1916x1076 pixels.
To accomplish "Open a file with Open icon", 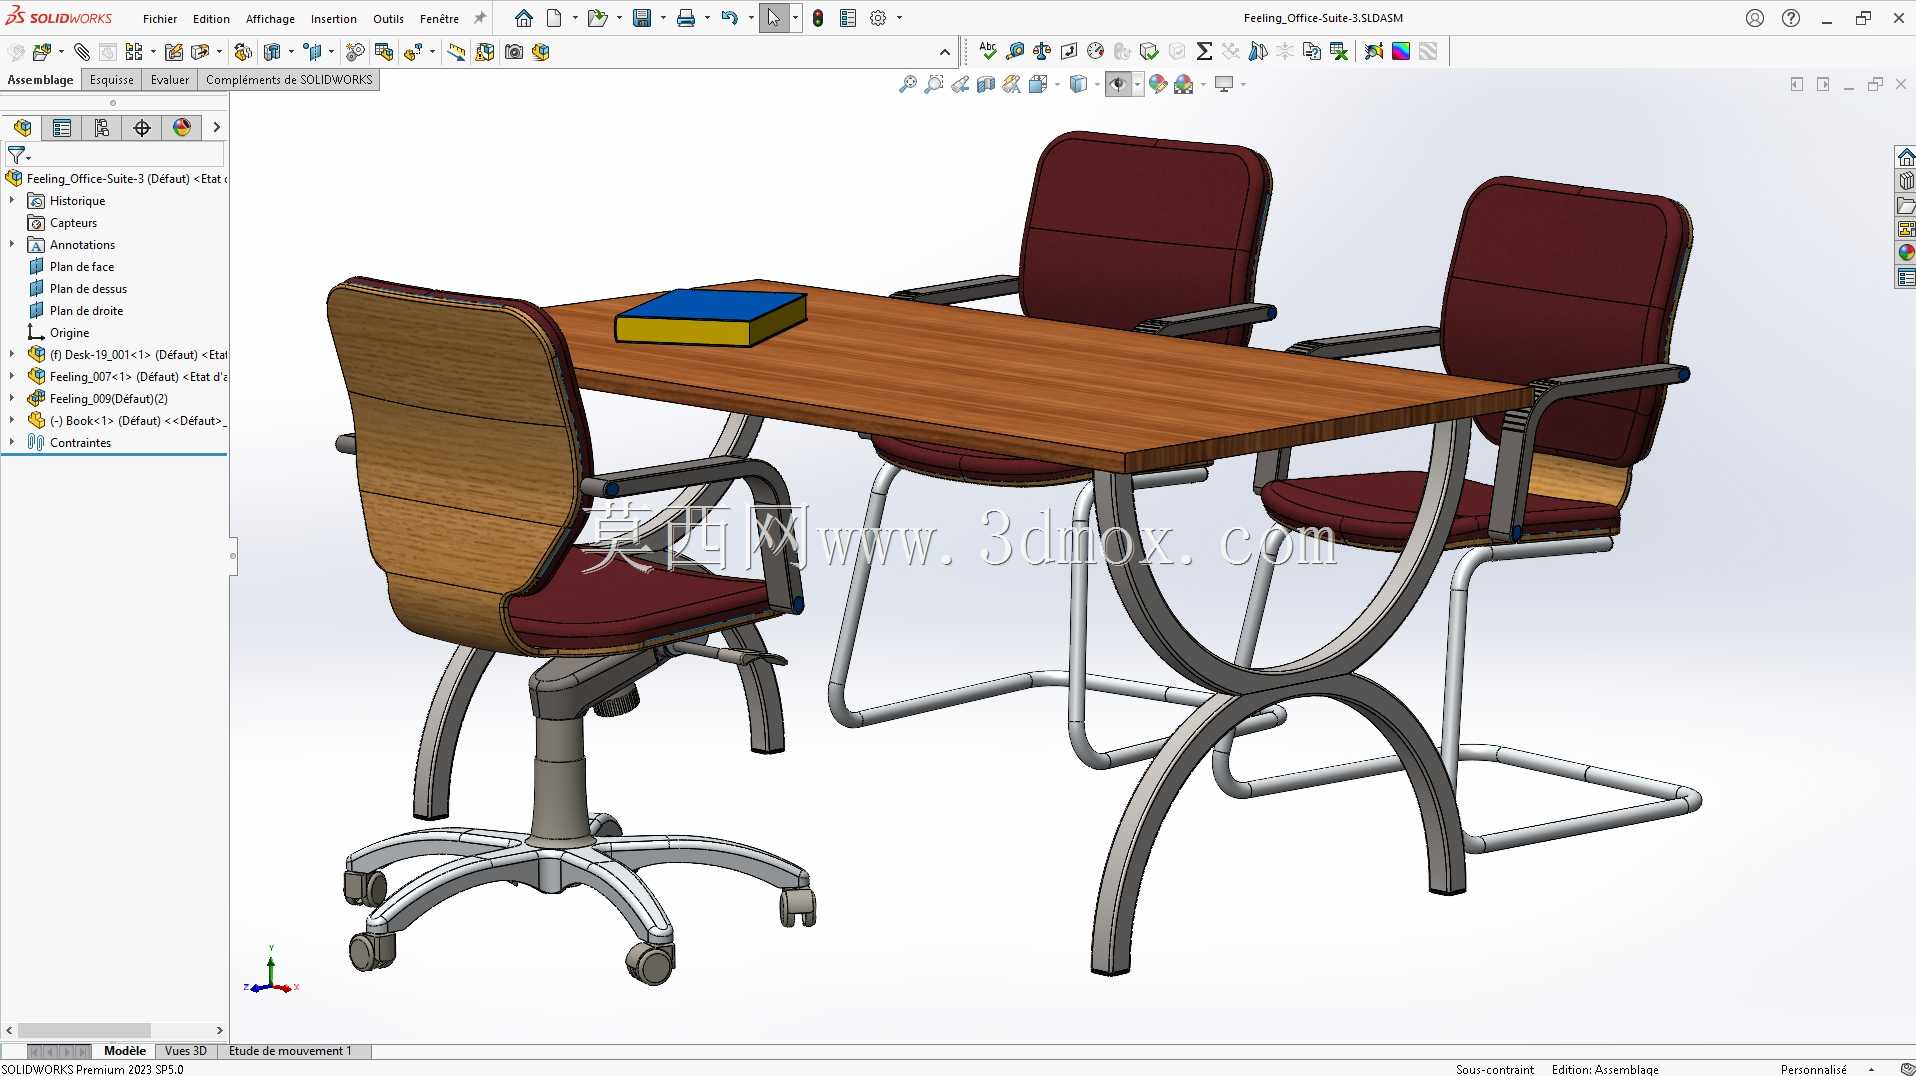I will coord(597,18).
